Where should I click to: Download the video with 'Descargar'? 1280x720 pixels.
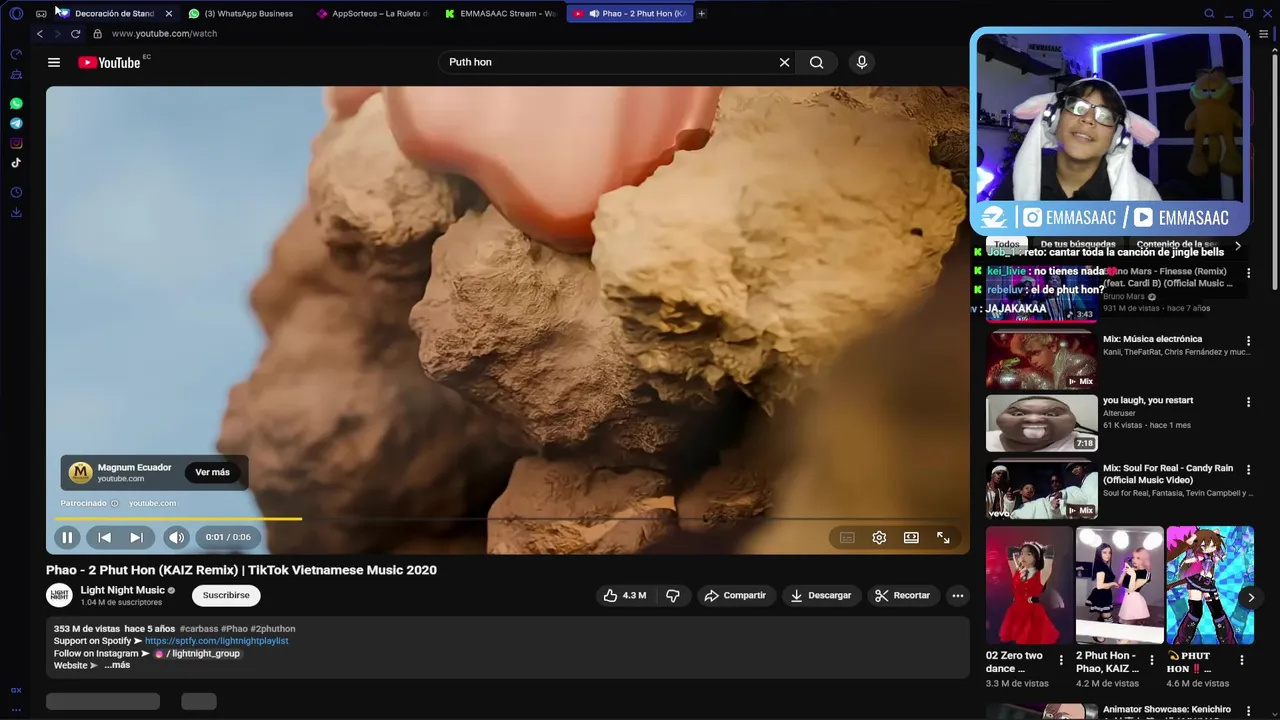pos(820,595)
